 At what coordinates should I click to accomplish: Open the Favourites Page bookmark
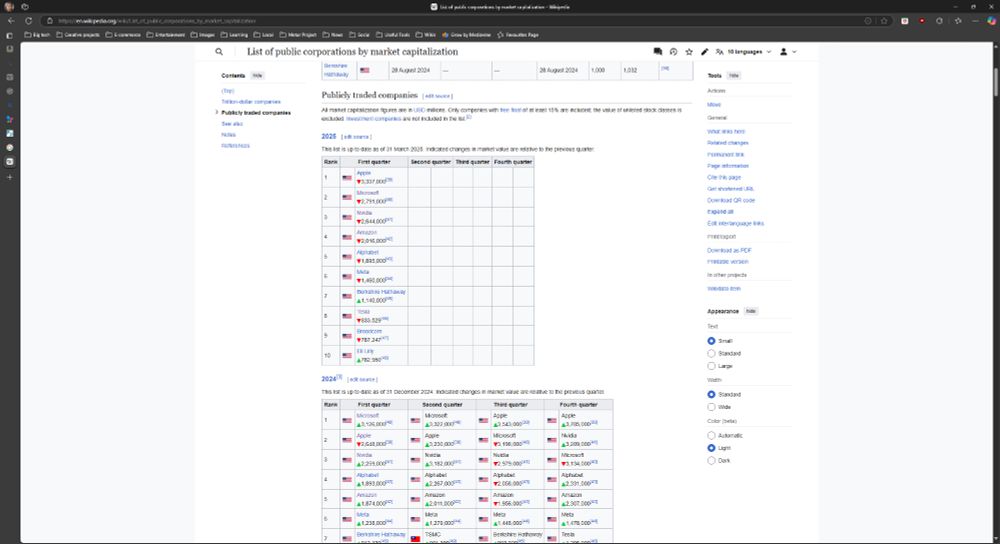tap(518, 35)
